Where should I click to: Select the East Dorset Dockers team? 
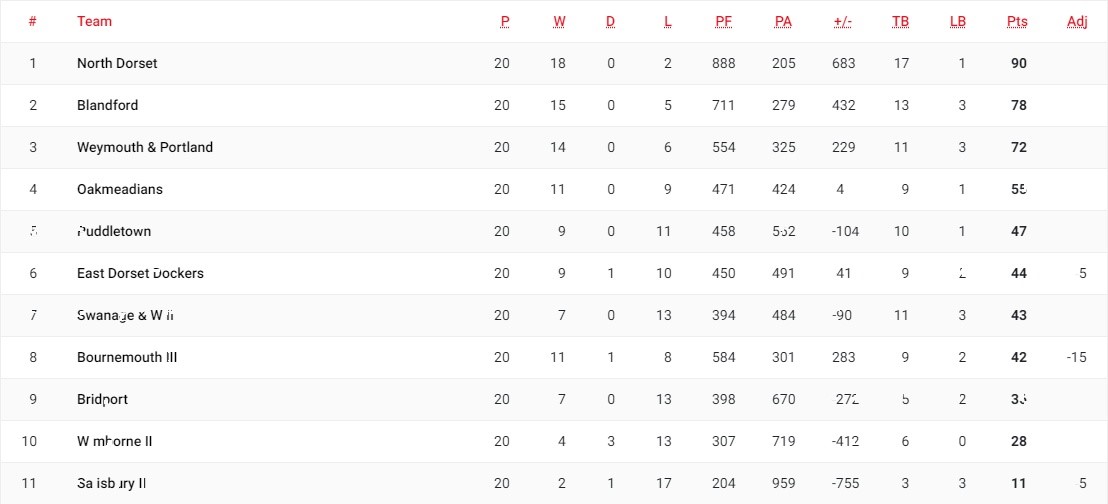click(x=140, y=273)
